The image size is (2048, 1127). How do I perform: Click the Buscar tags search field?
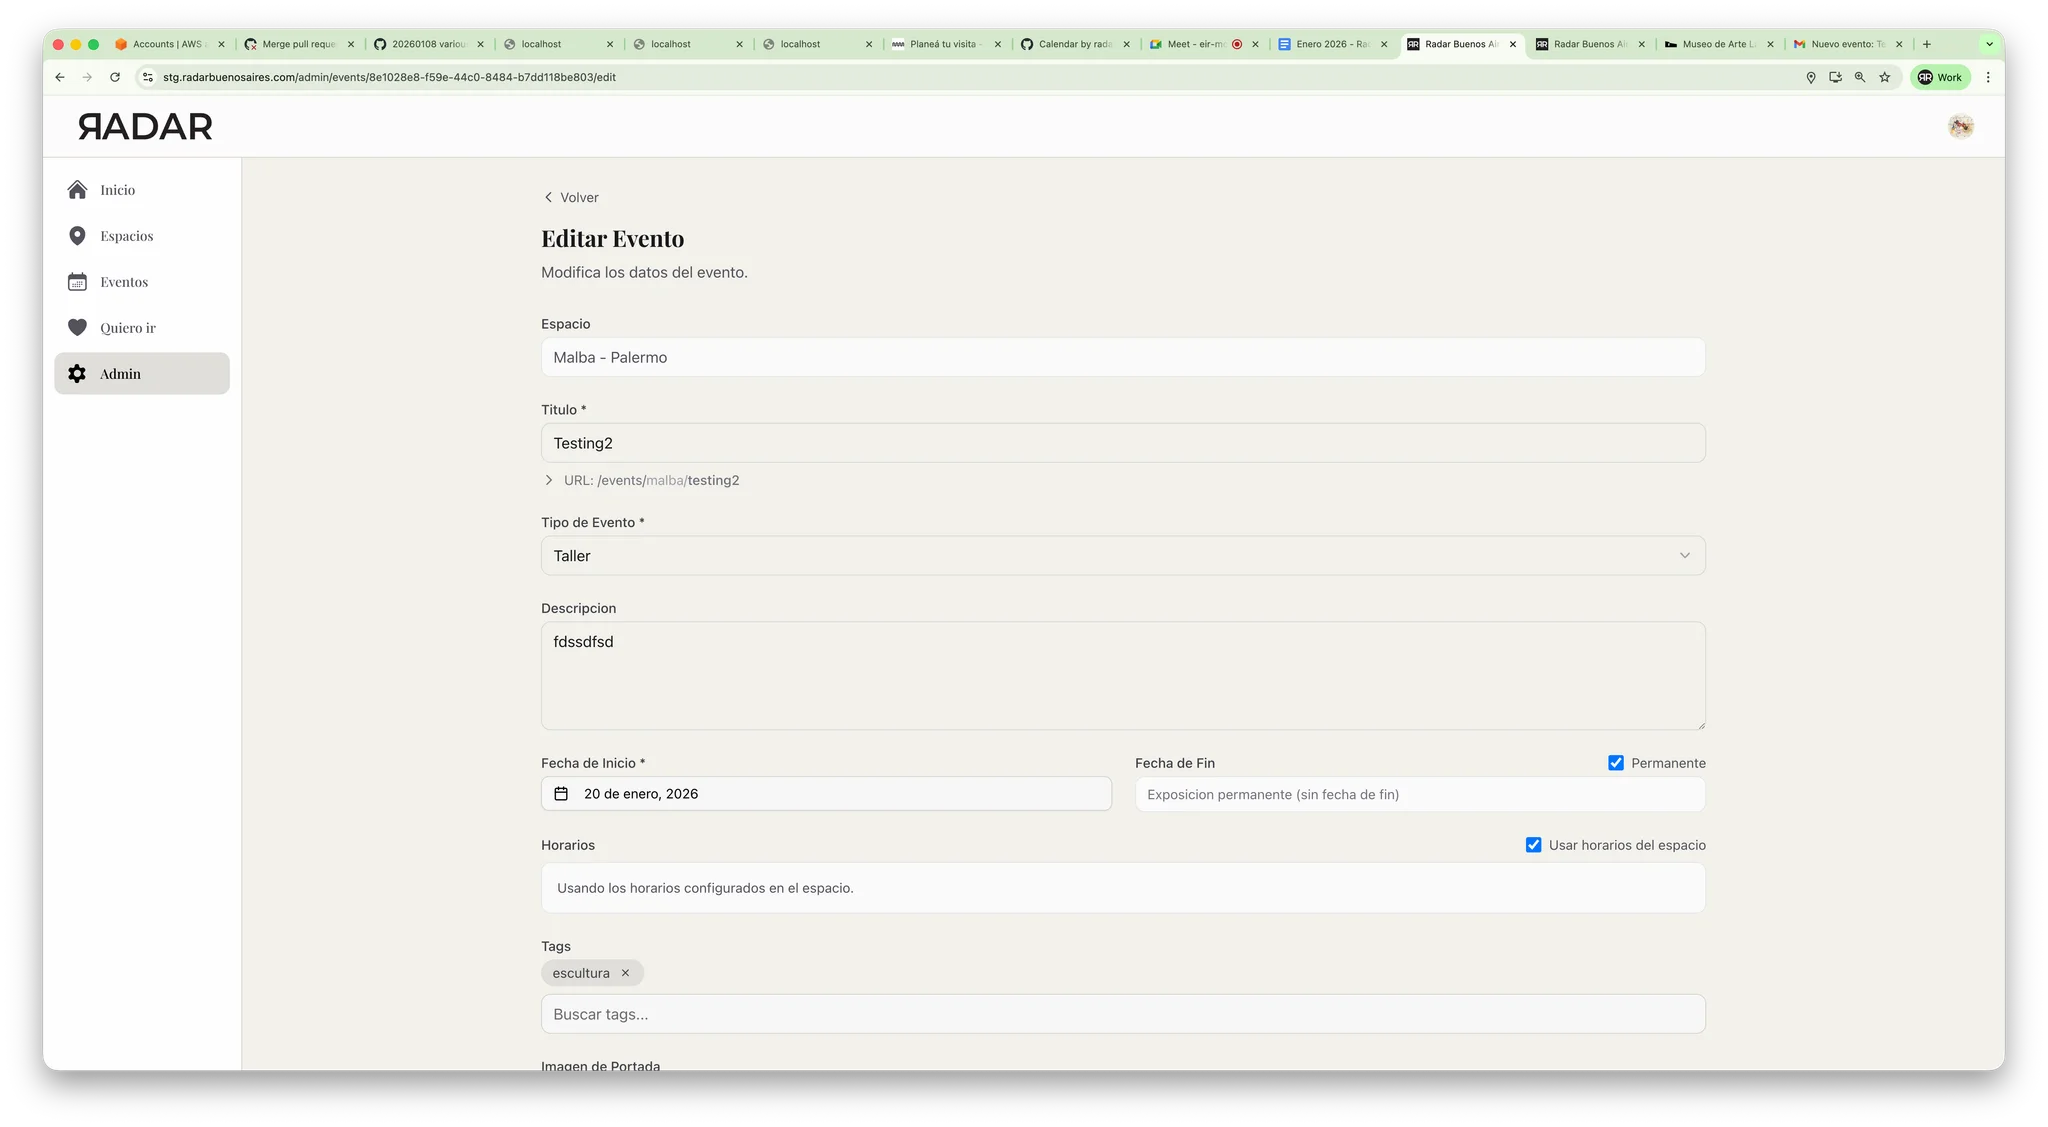[x=1123, y=1014]
